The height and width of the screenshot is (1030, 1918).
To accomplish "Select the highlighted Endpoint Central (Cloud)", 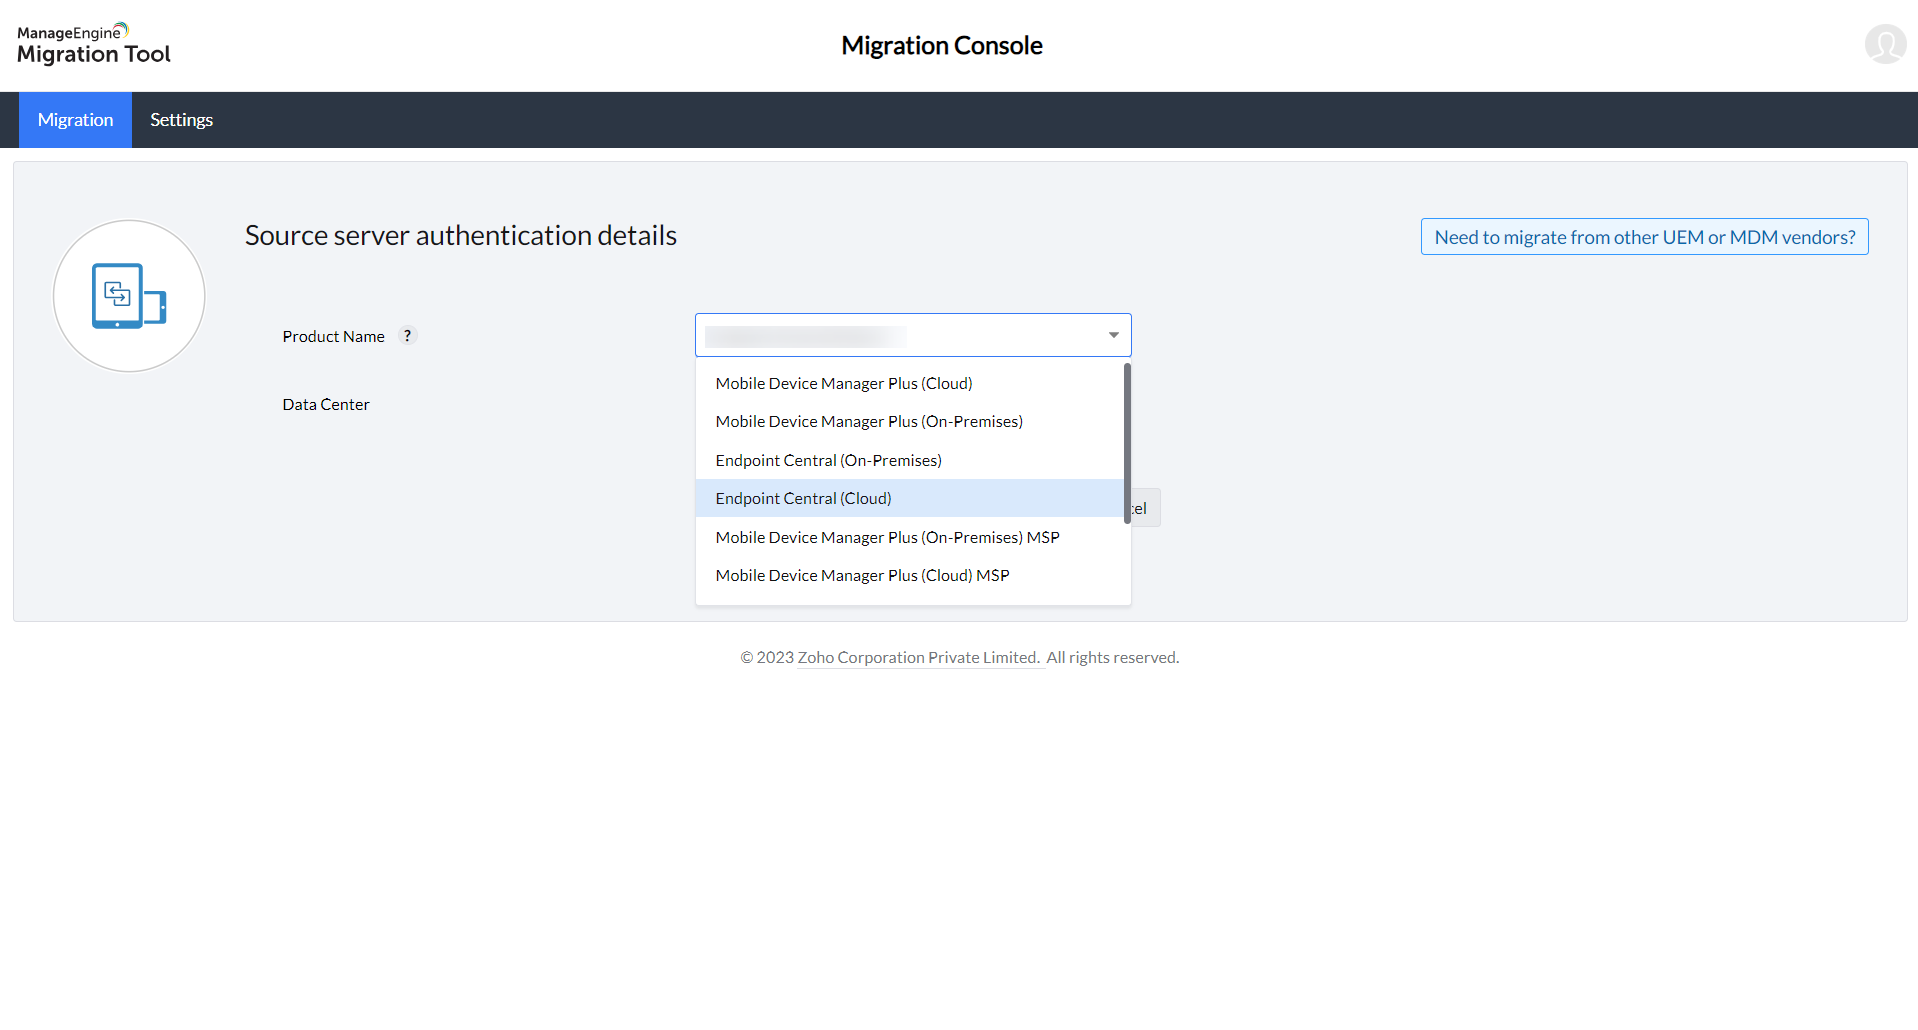I will [x=803, y=499].
